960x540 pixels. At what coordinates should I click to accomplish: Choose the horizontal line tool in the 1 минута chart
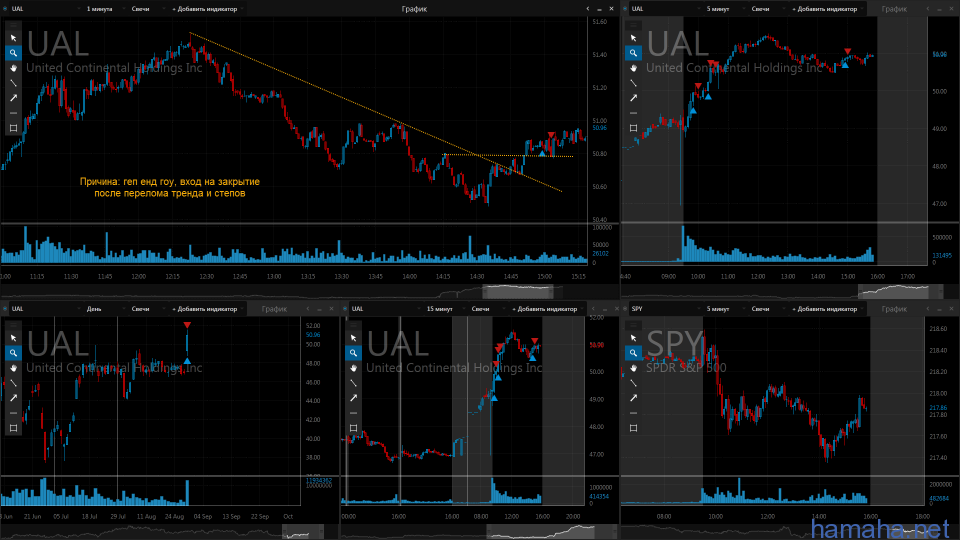coord(13,113)
